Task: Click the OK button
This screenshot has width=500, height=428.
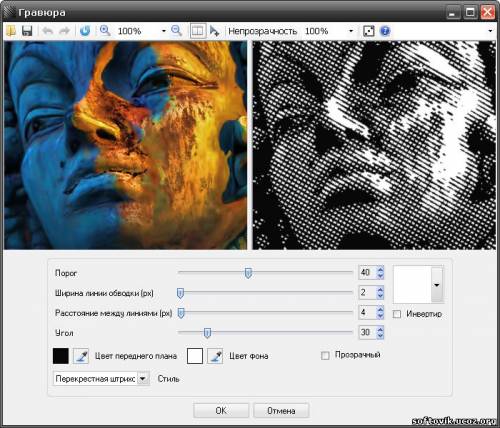Action: coord(221,411)
